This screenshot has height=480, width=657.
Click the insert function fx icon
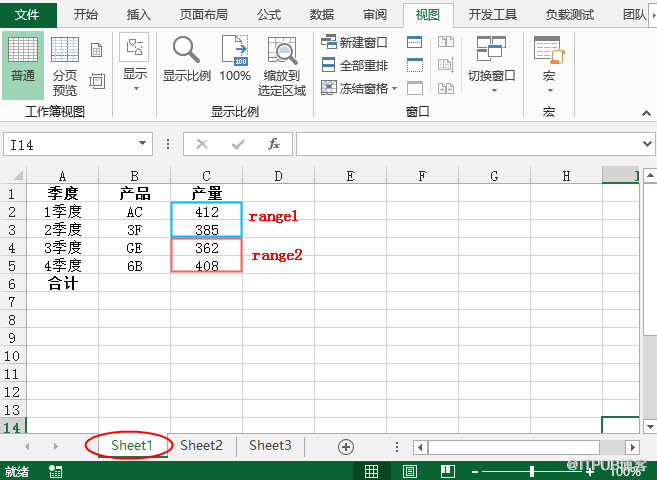tap(273, 145)
